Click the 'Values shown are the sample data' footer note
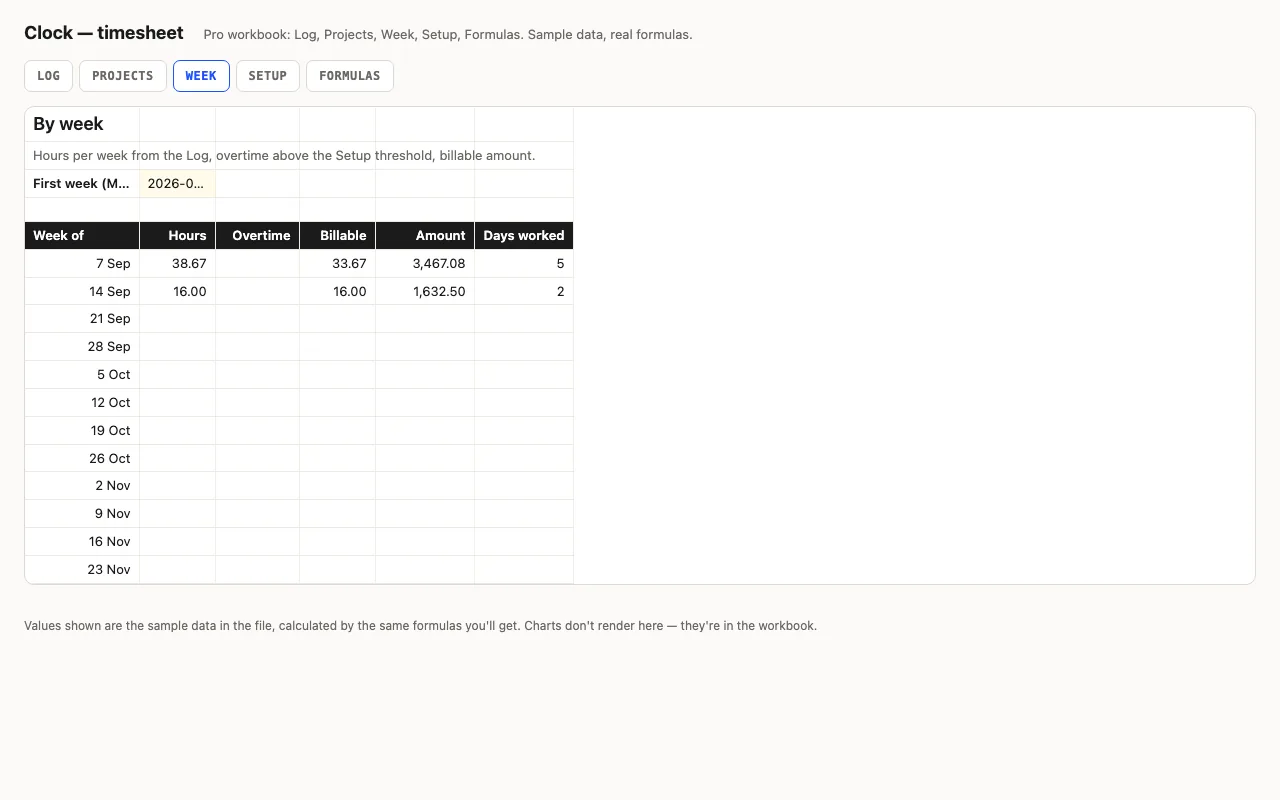Screen dimensions: 1280x800 coord(420,626)
